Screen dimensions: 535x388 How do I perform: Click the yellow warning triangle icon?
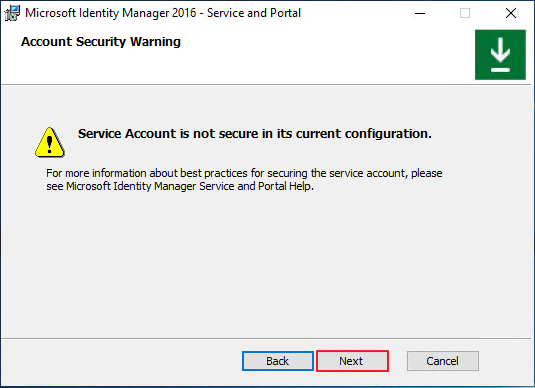[x=50, y=142]
